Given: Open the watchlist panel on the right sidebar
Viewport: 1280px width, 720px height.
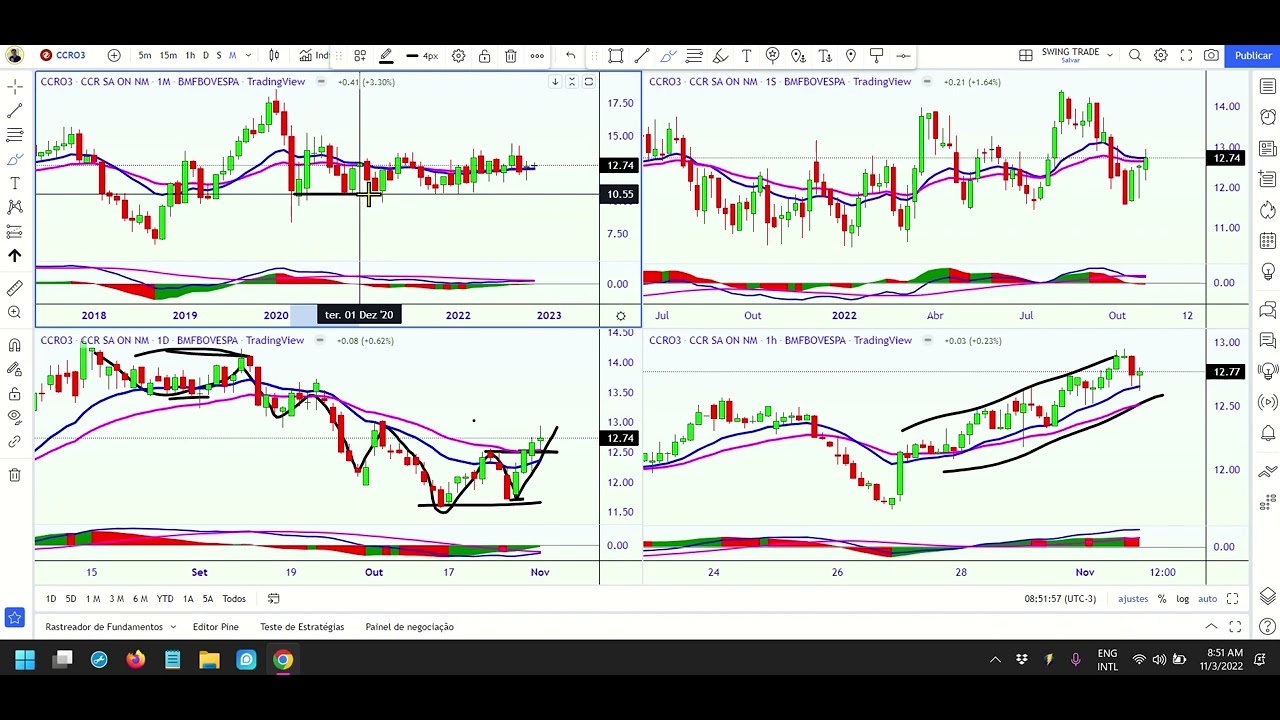Looking at the screenshot, I should coord(1268,87).
